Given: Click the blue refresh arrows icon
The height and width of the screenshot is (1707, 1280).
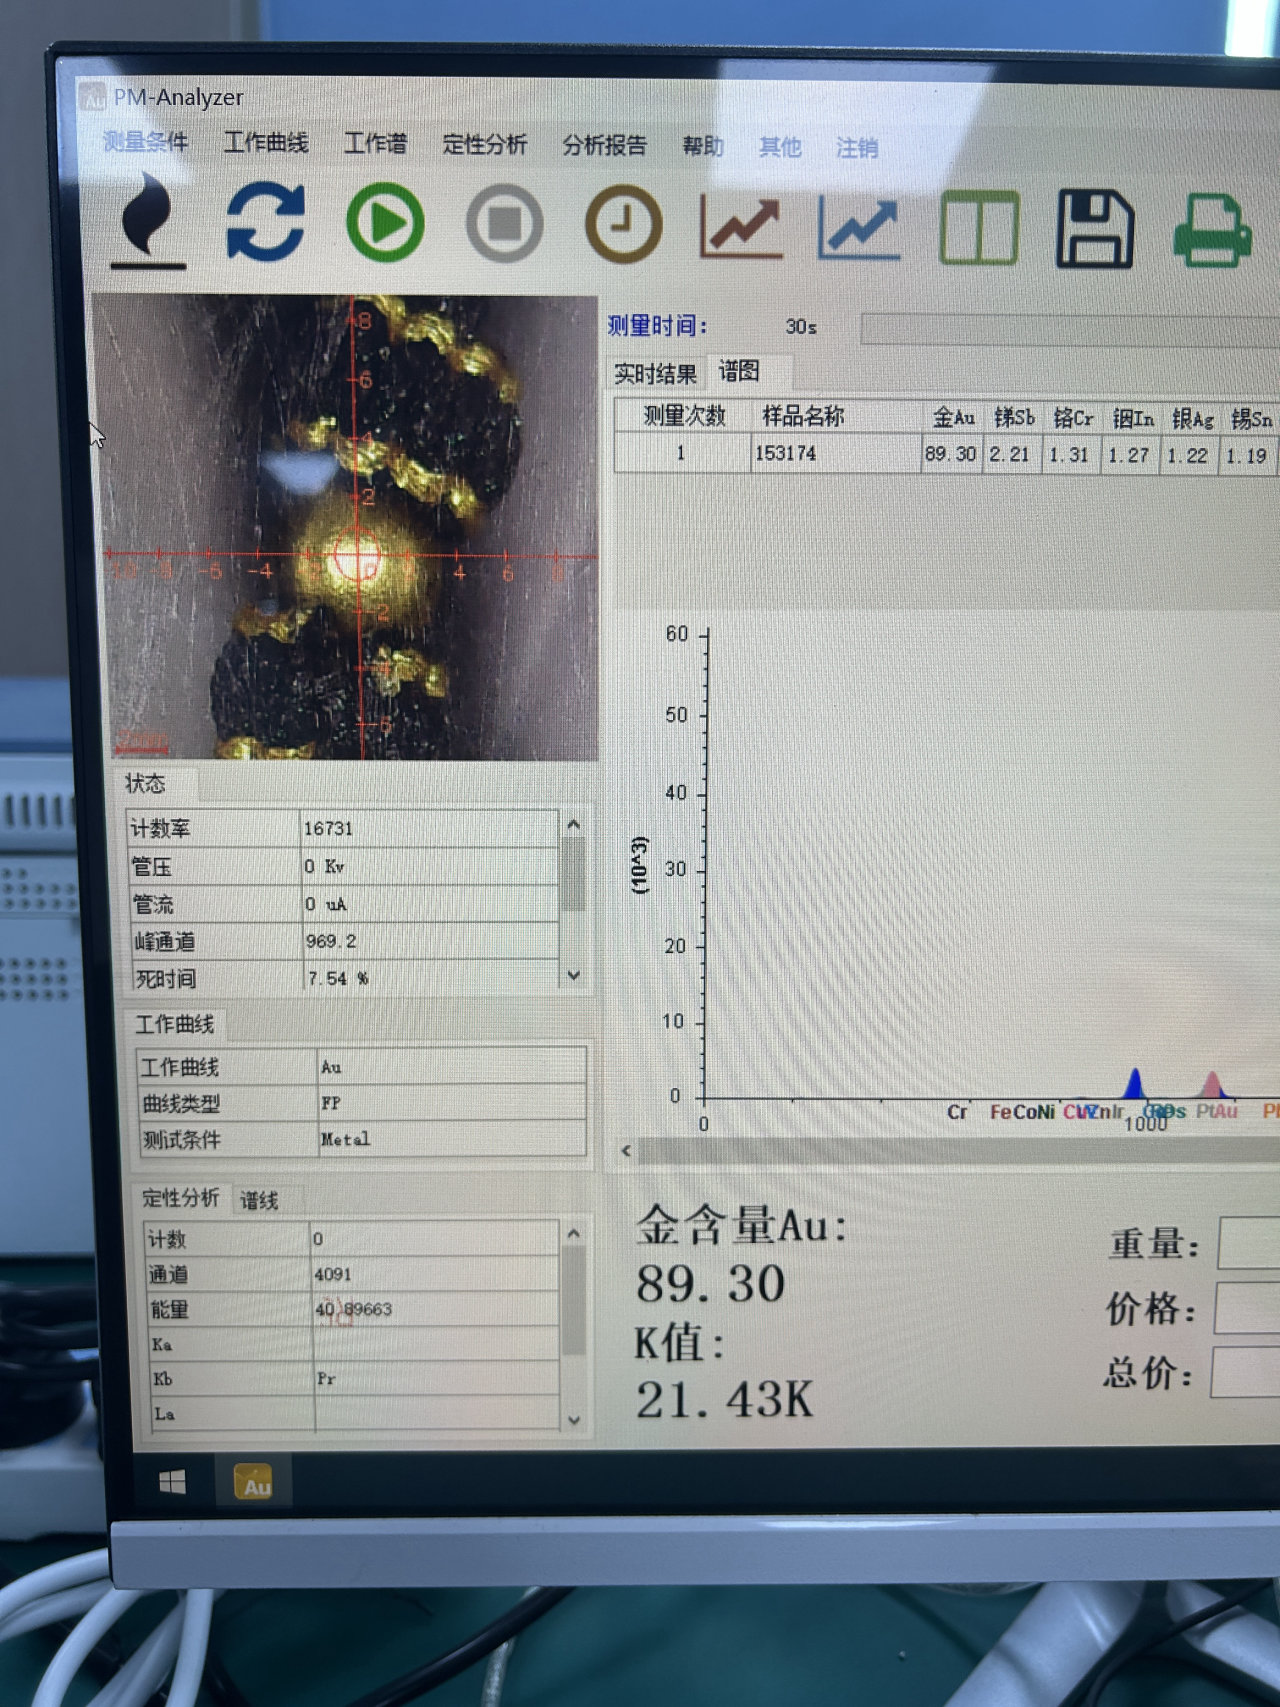Looking at the screenshot, I should [x=265, y=223].
